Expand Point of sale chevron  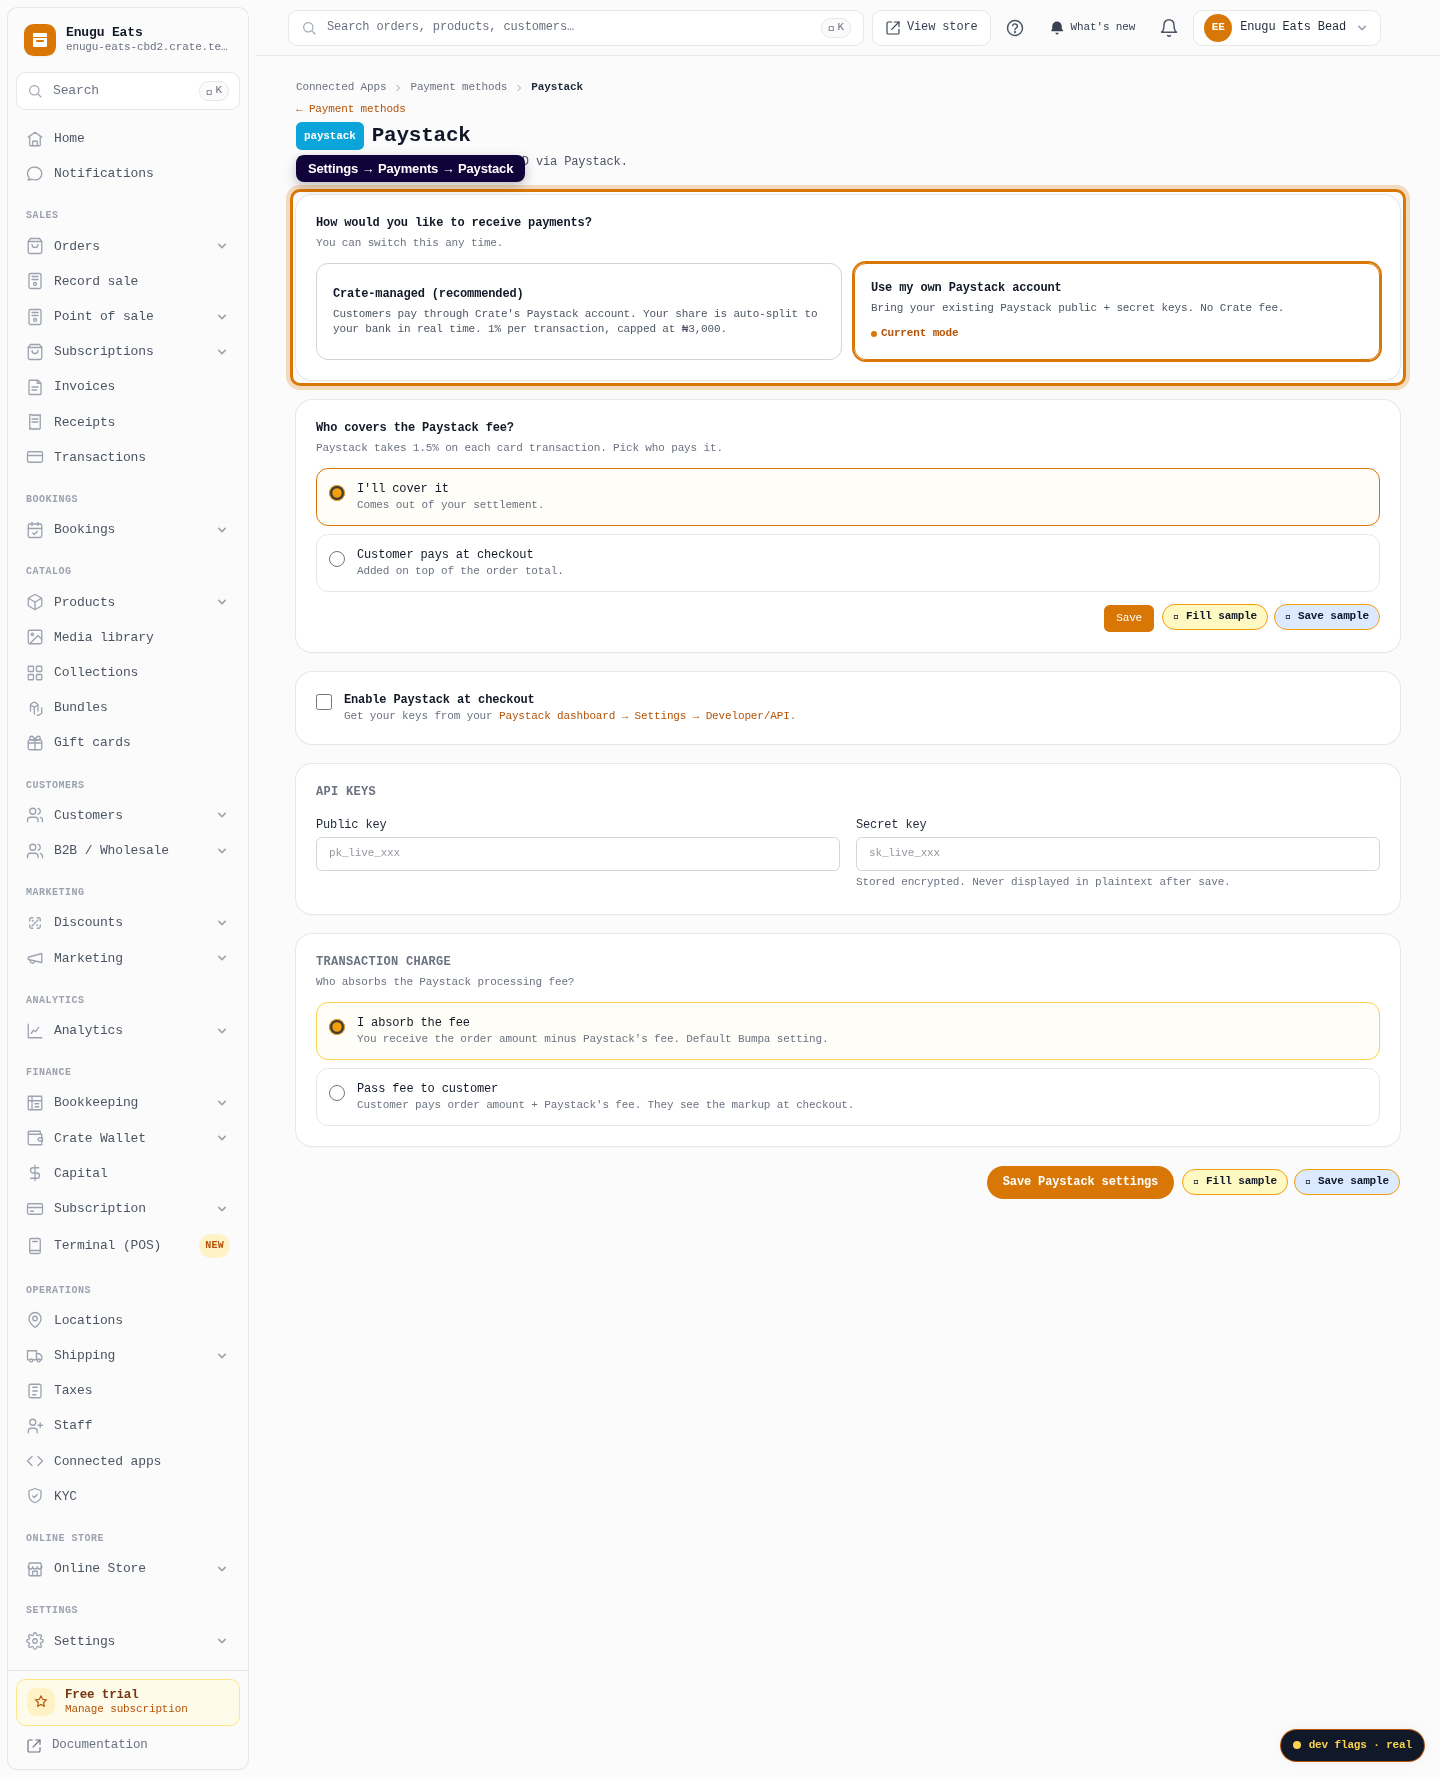click(x=222, y=317)
